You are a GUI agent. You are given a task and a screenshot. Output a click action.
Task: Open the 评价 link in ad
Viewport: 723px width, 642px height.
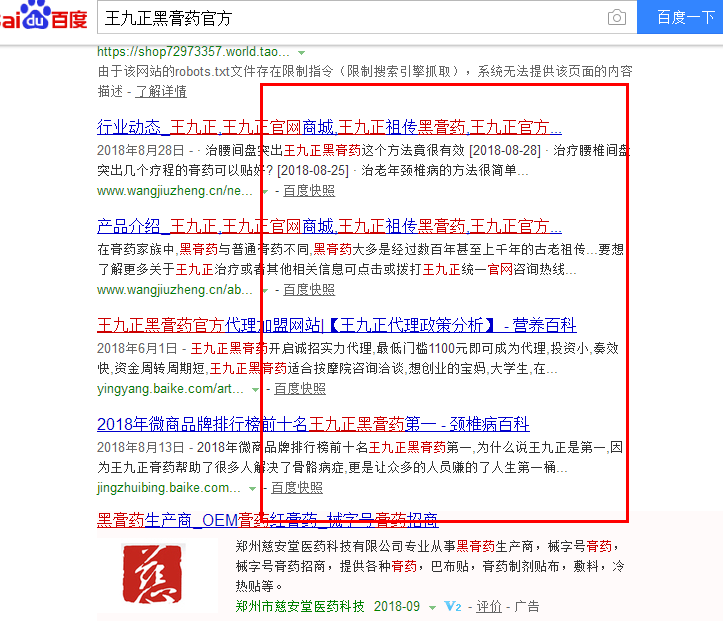point(489,606)
